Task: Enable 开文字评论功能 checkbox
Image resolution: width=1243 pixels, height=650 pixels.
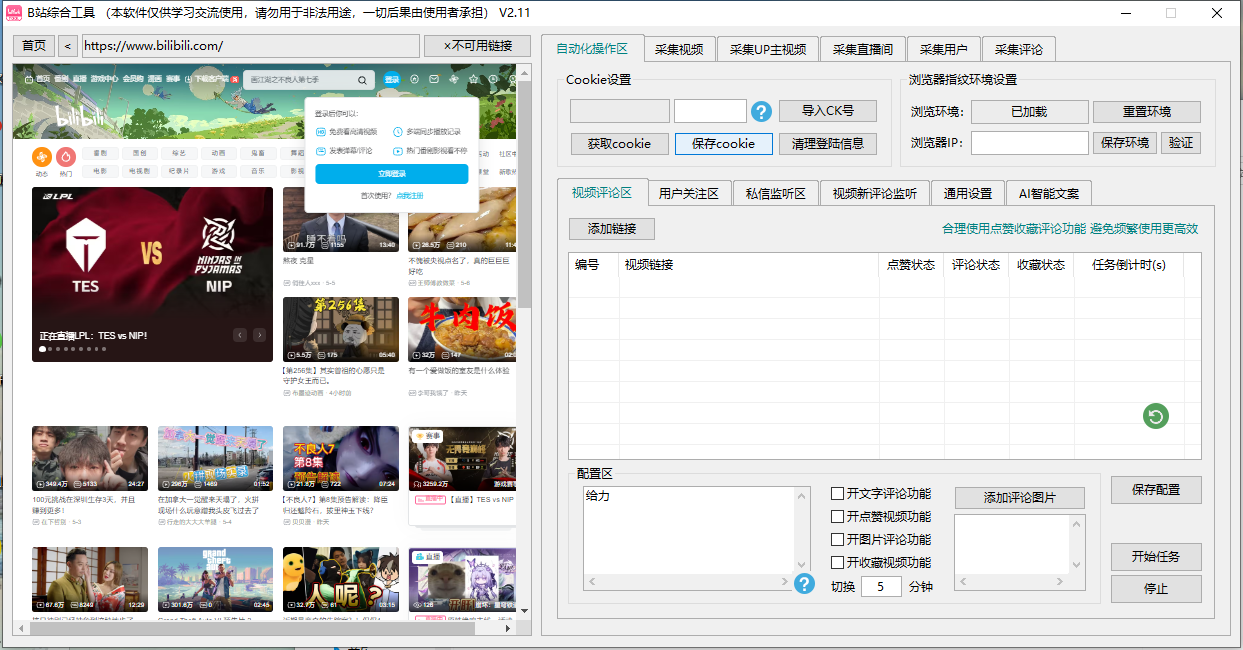Action: [x=838, y=494]
